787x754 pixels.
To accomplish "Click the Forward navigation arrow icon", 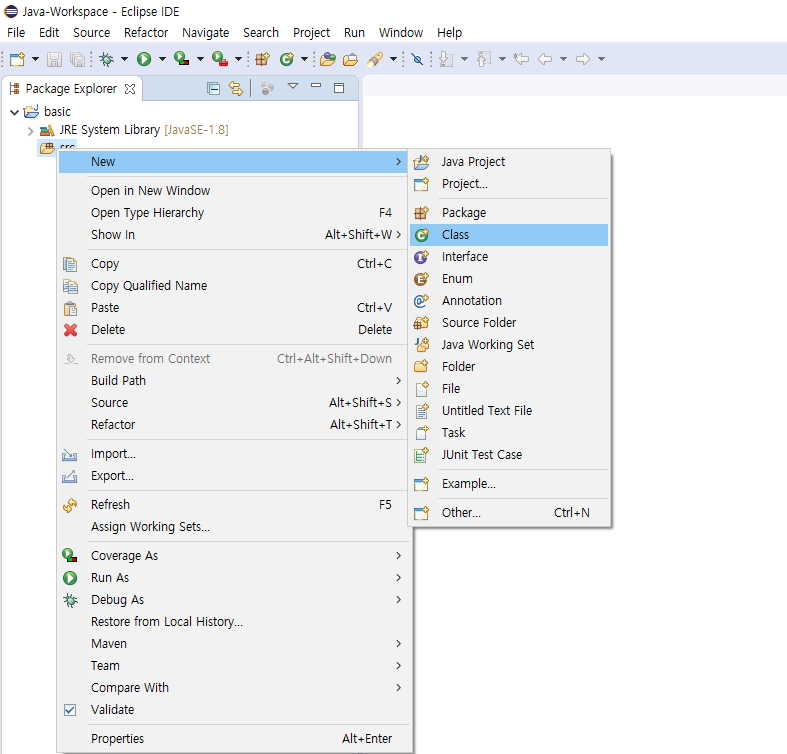I will coord(583,59).
